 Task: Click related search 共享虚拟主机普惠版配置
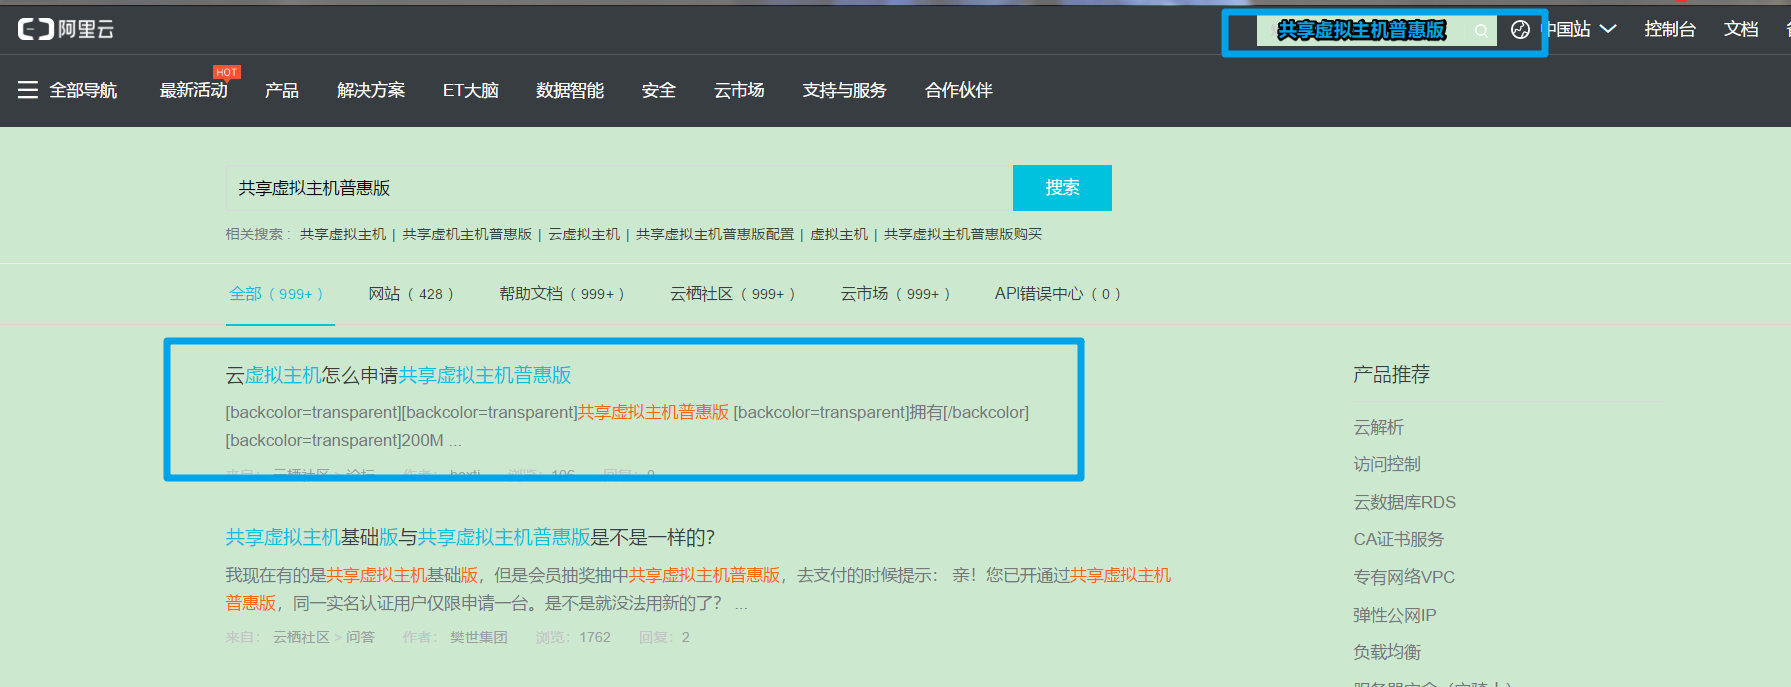715,234
